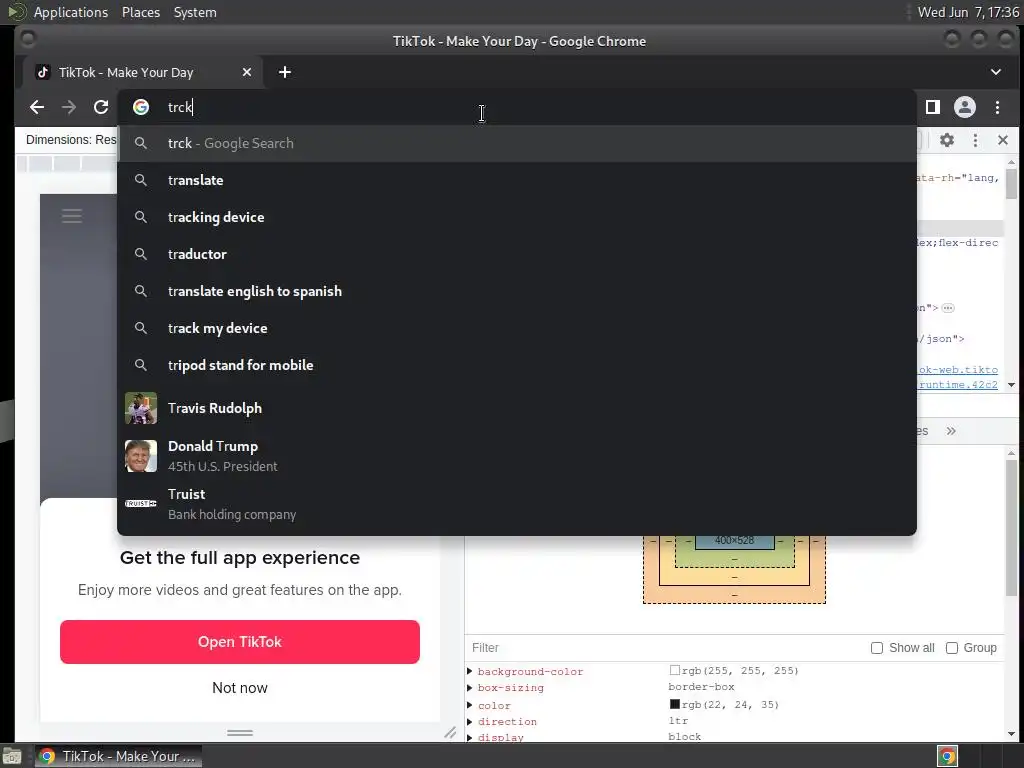This screenshot has height=768, width=1024.
Task: Toggle the Chrome side panel icon
Action: 933,107
